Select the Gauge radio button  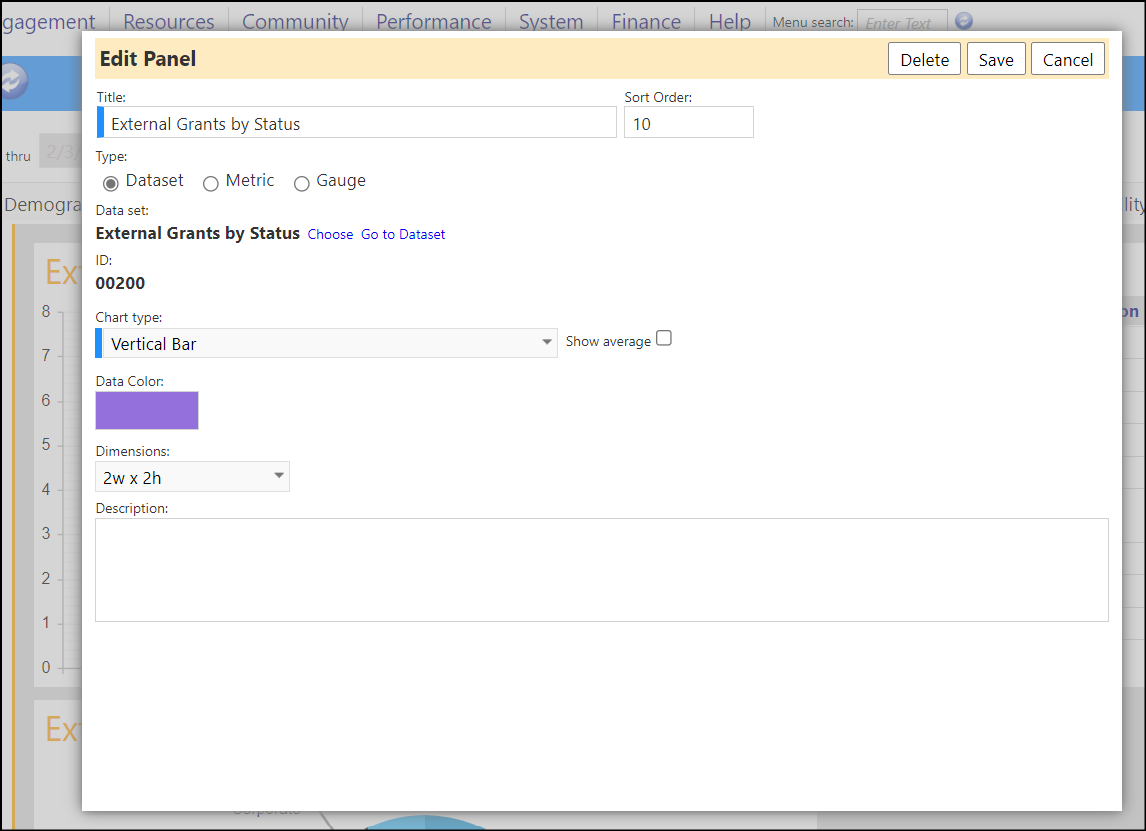click(x=301, y=183)
